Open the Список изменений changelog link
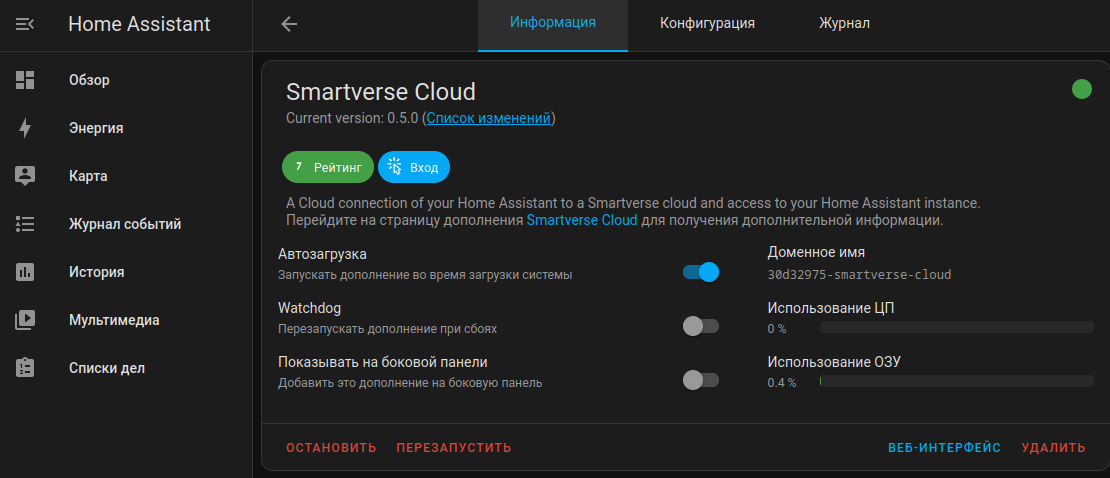Viewport: 1110px width, 478px height. [488, 118]
